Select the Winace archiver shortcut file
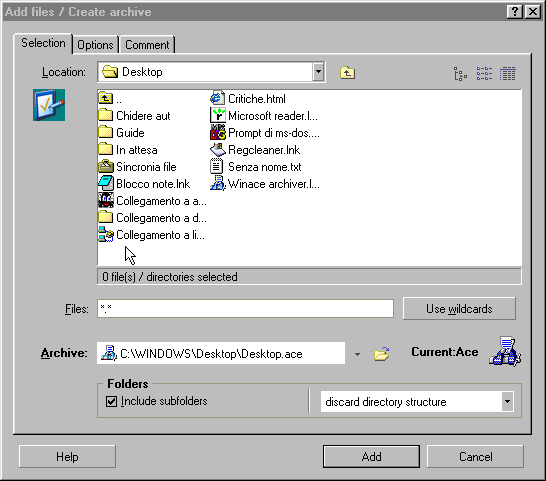 point(265,184)
